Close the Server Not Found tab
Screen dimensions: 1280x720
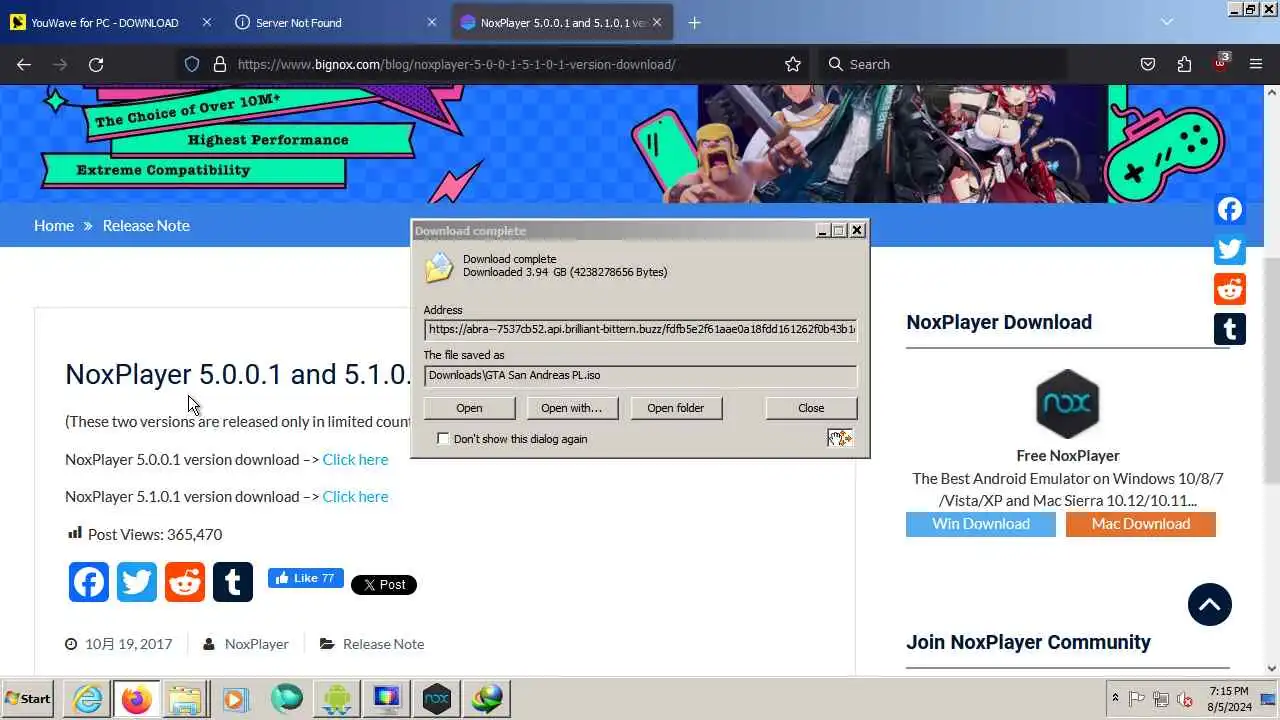432,22
